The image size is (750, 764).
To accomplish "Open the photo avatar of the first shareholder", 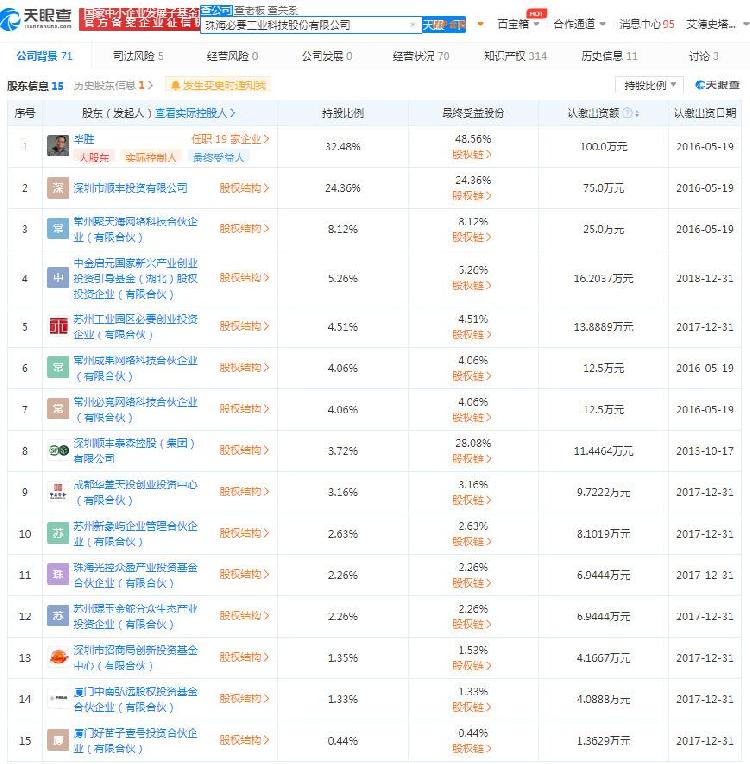I will point(58,146).
